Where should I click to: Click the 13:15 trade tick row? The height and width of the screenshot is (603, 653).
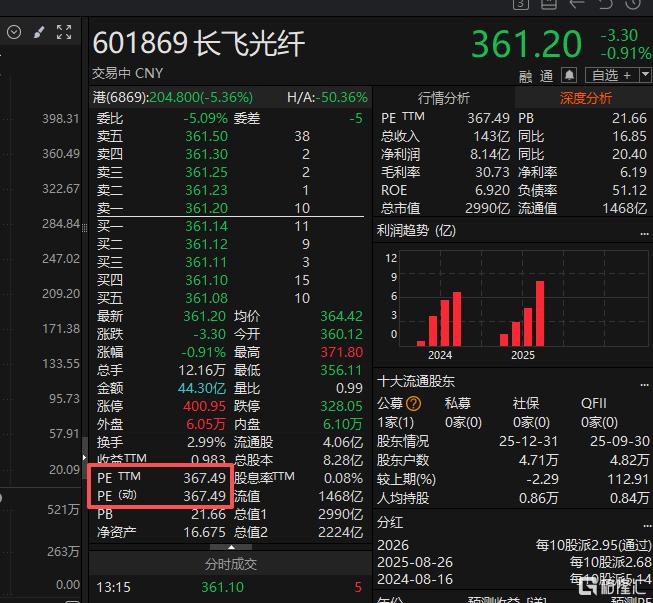pos(231,587)
